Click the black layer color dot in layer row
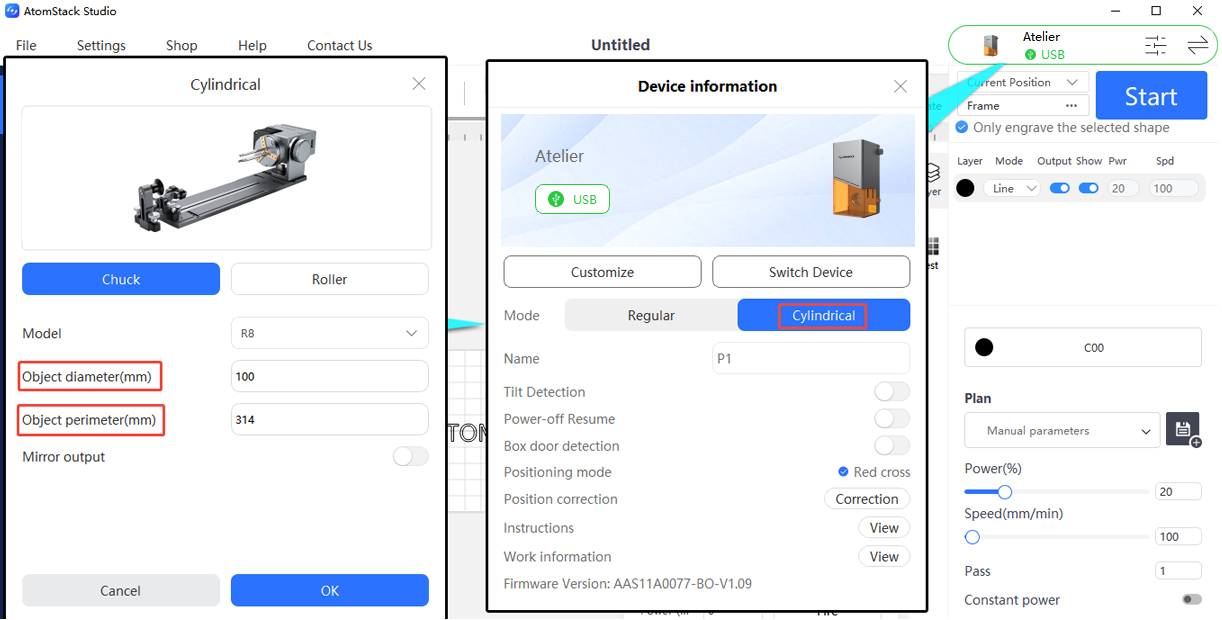 965,188
